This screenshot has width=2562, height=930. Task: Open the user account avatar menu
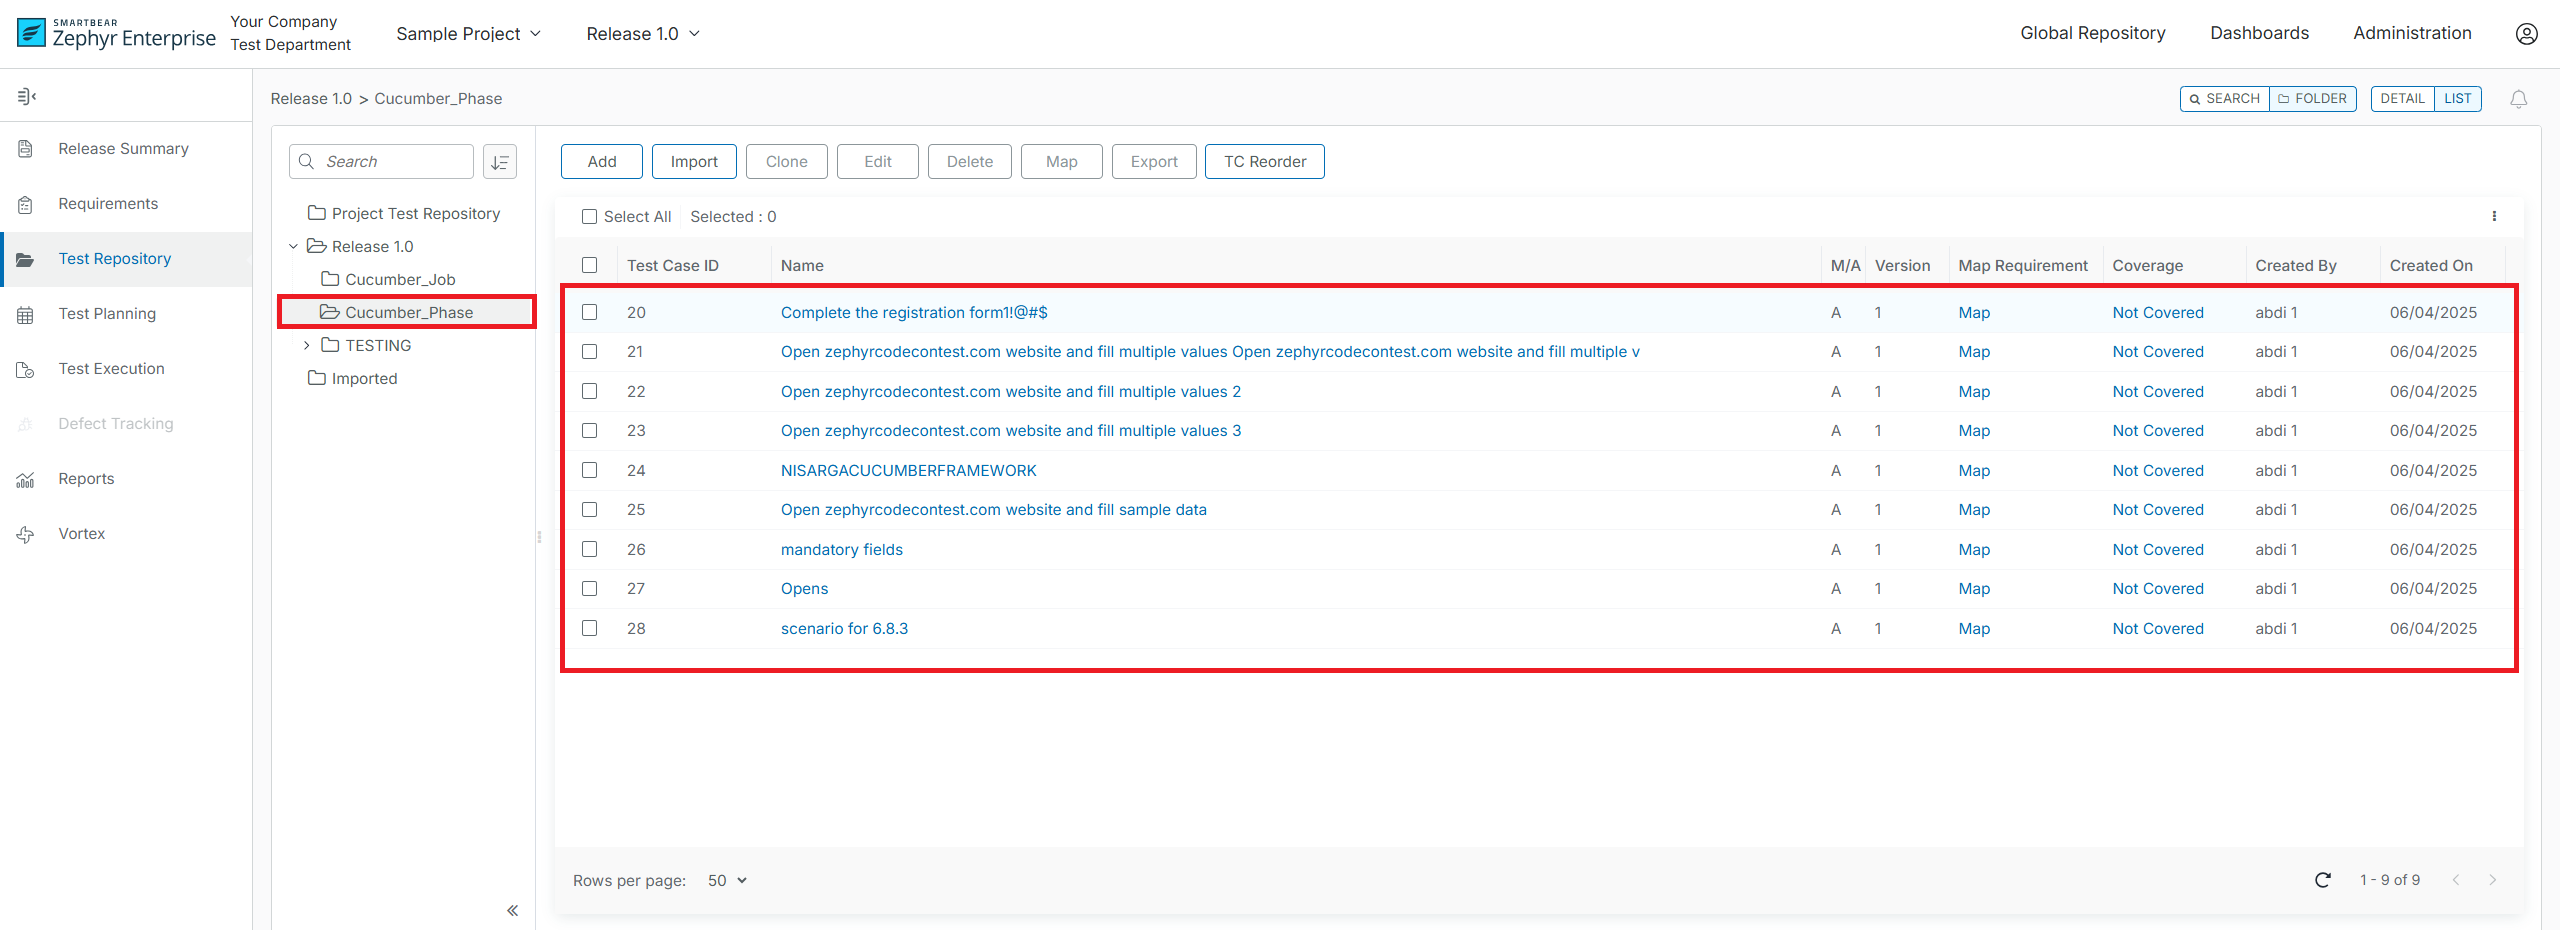tap(2527, 33)
